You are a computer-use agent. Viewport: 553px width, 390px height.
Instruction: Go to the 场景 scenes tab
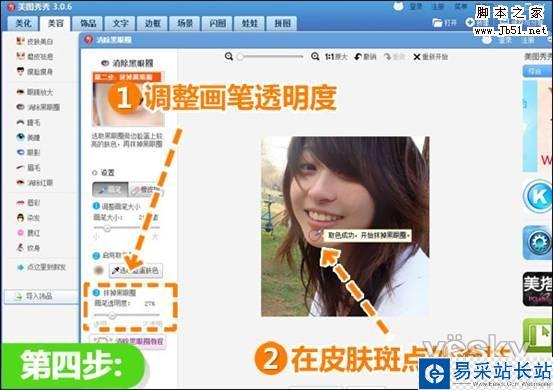[185, 23]
